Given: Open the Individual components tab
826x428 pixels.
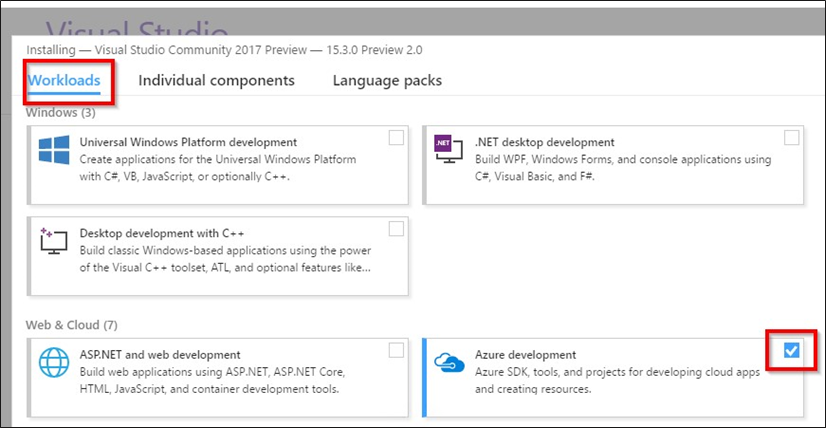Looking at the screenshot, I should pyautogui.click(x=216, y=80).
